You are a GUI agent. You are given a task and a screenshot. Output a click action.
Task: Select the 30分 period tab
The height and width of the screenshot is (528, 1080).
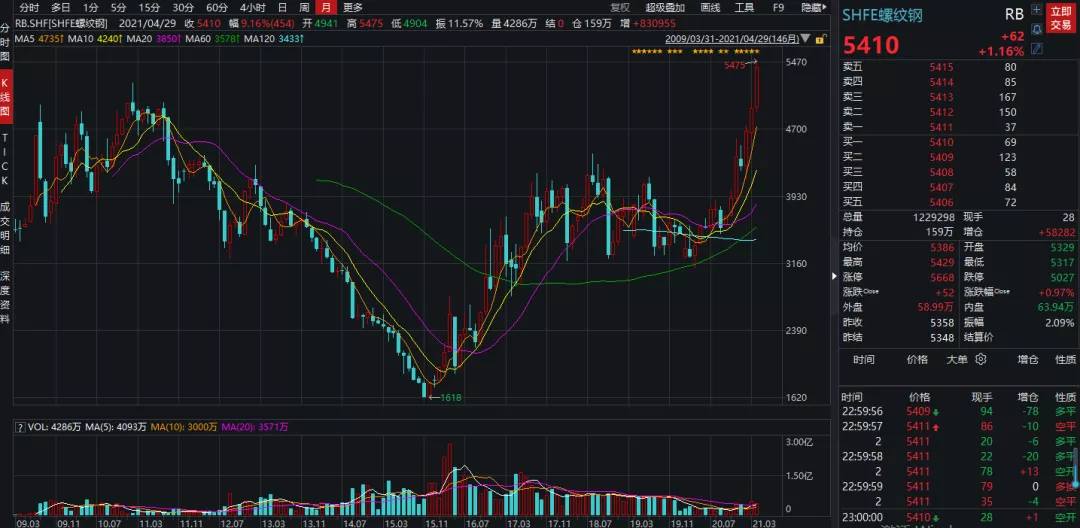coord(183,8)
